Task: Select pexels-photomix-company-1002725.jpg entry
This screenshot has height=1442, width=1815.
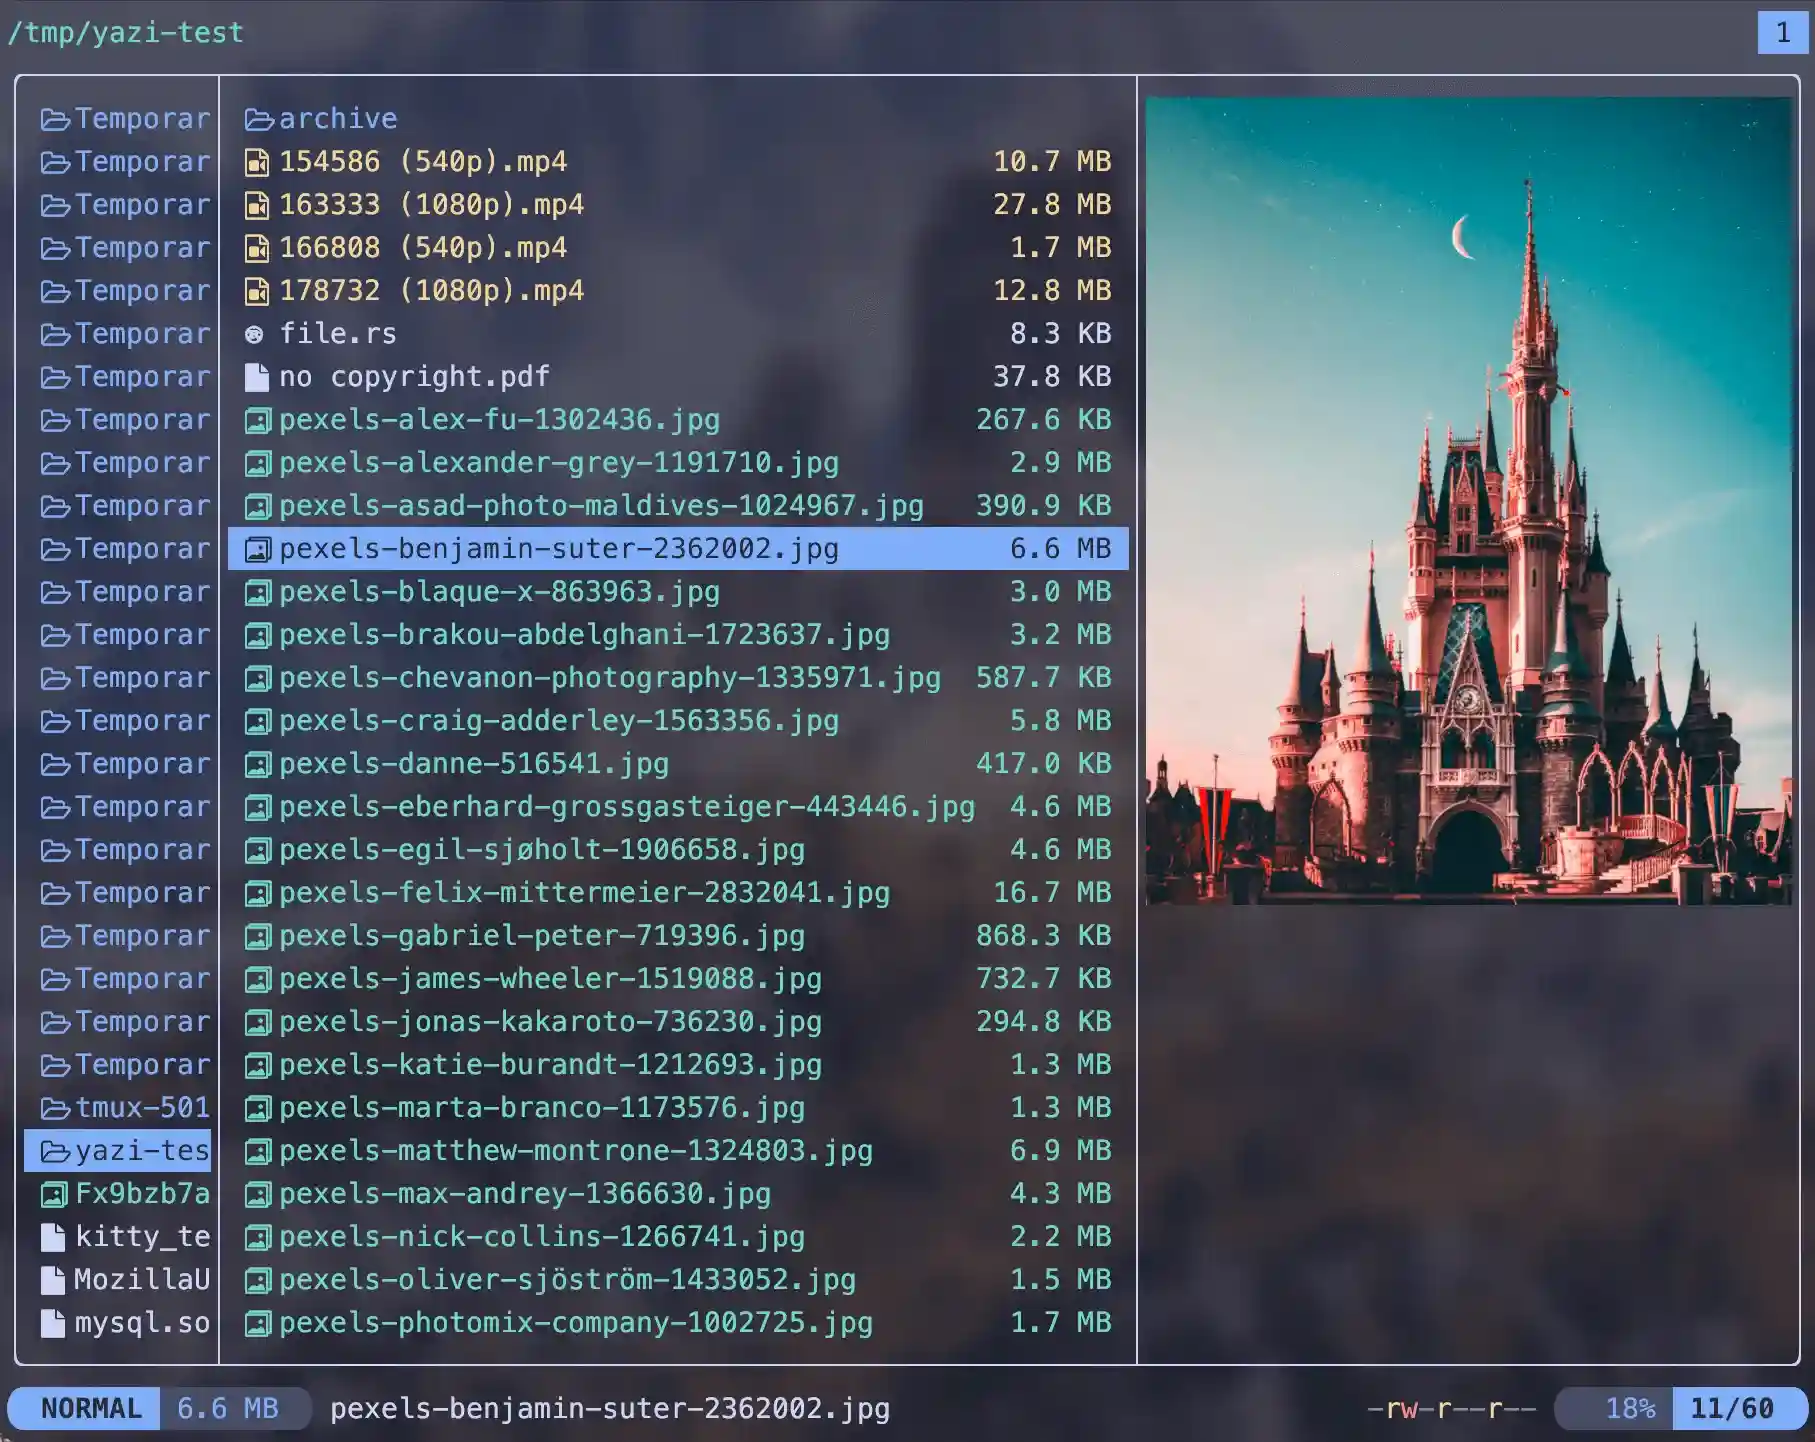Action: coord(575,1322)
